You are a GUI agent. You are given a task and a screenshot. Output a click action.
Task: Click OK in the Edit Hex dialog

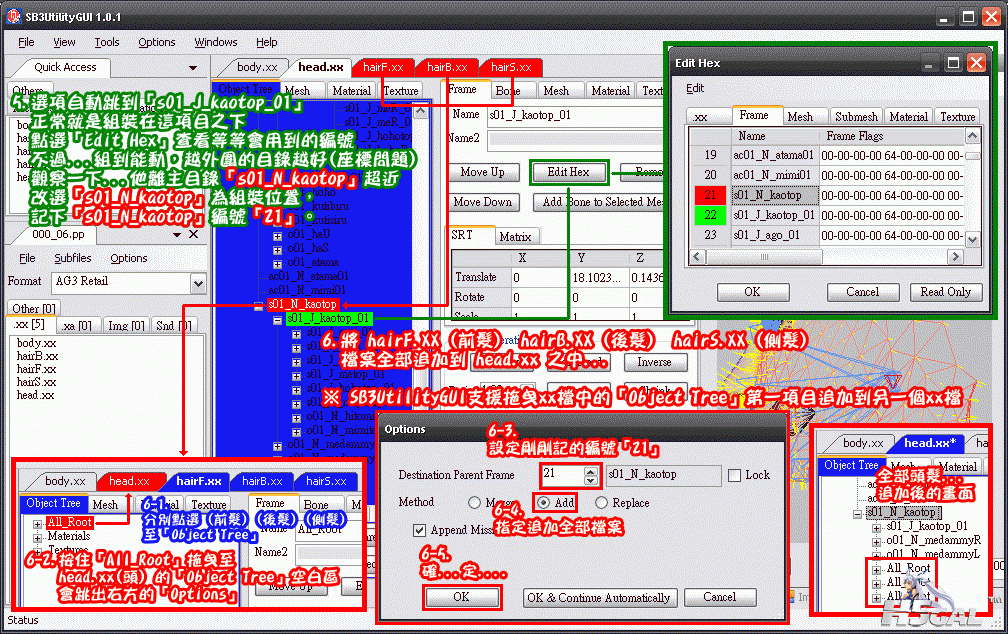[x=752, y=292]
